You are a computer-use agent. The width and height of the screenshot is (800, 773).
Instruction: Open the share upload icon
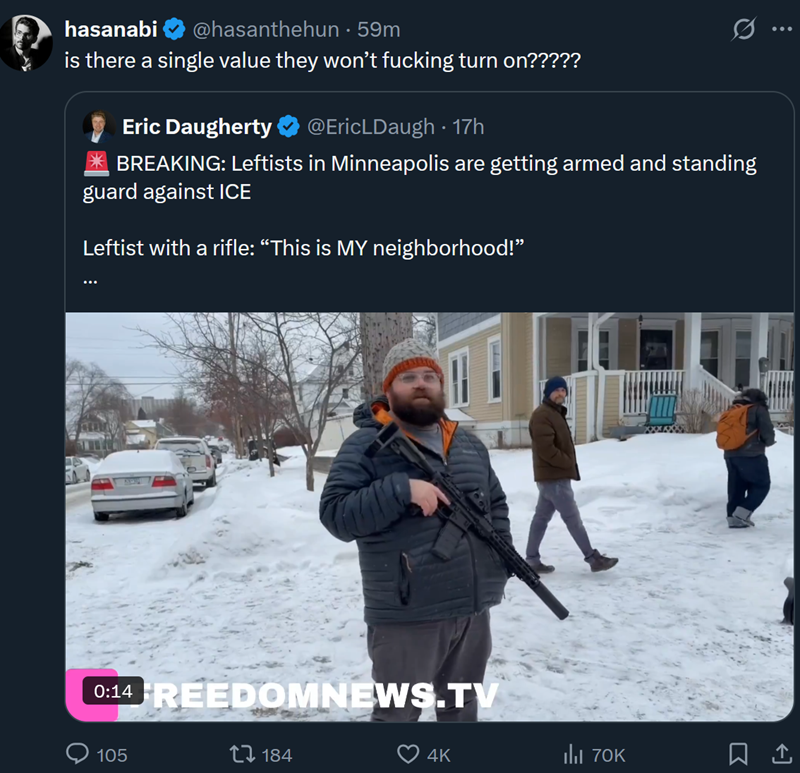(x=781, y=754)
